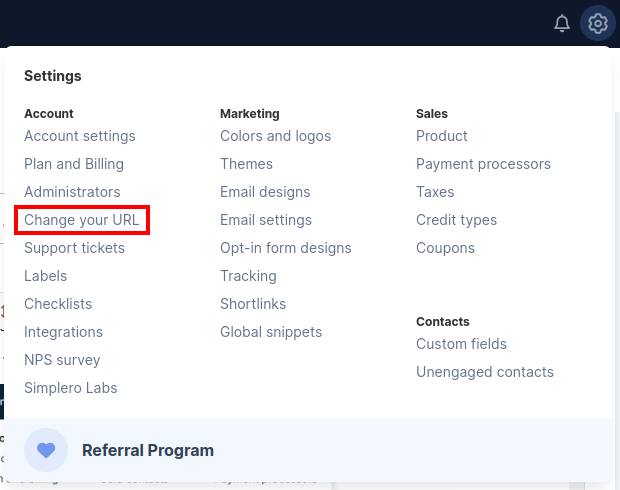
Task: Open Integrations settings
Action: pyautogui.click(x=63, y=332)
